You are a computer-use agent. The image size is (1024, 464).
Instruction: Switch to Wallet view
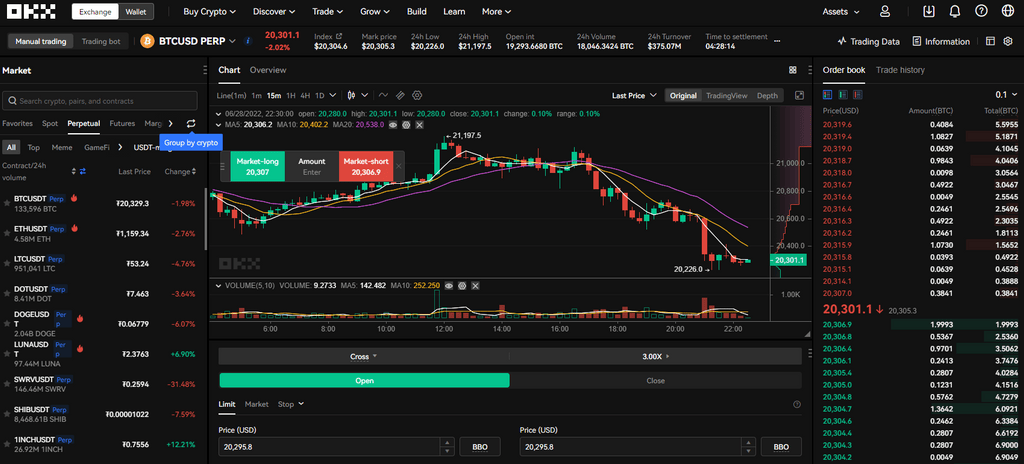click(136, 11)
